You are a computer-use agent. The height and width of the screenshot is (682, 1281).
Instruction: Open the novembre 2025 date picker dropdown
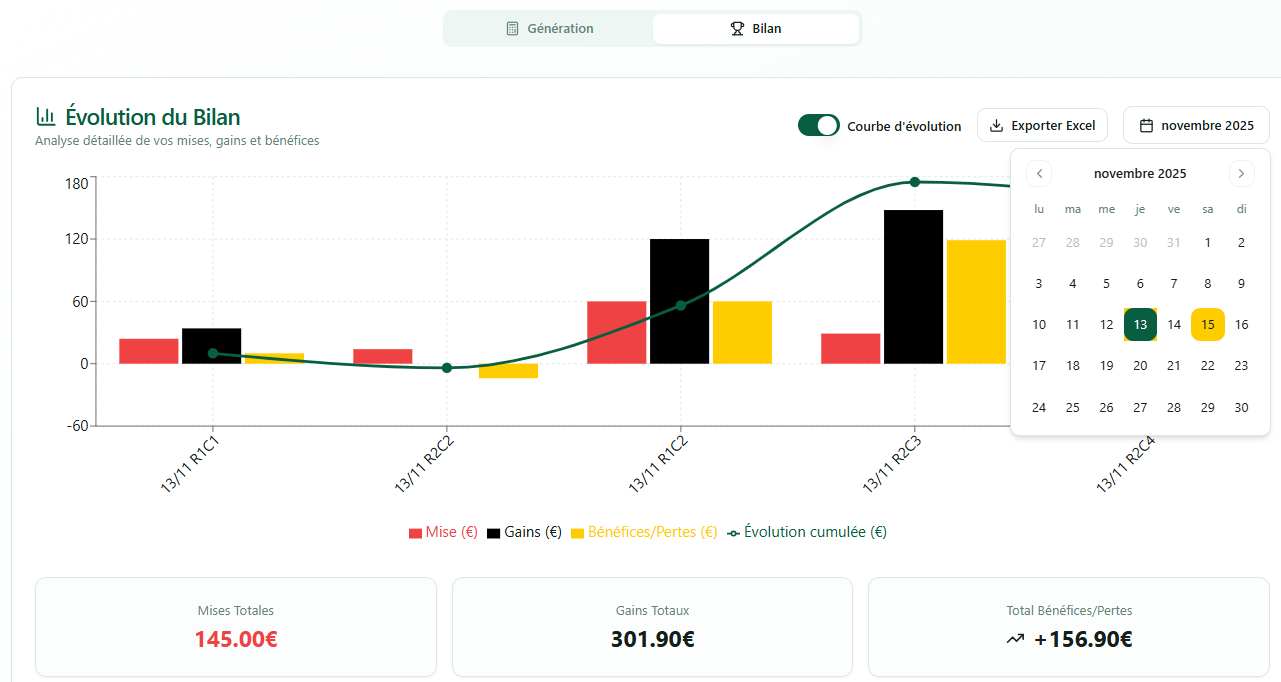pos(1196,126)
